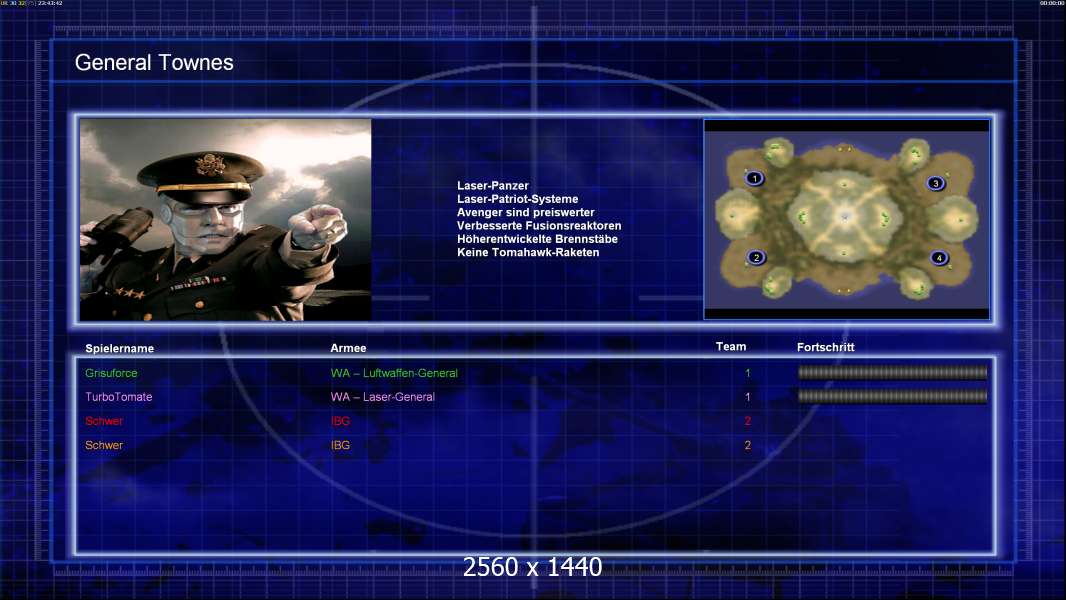Click WA – Laser-General army entry
This screenshot has width=1066, height=600.
click(x=383, y=397)
